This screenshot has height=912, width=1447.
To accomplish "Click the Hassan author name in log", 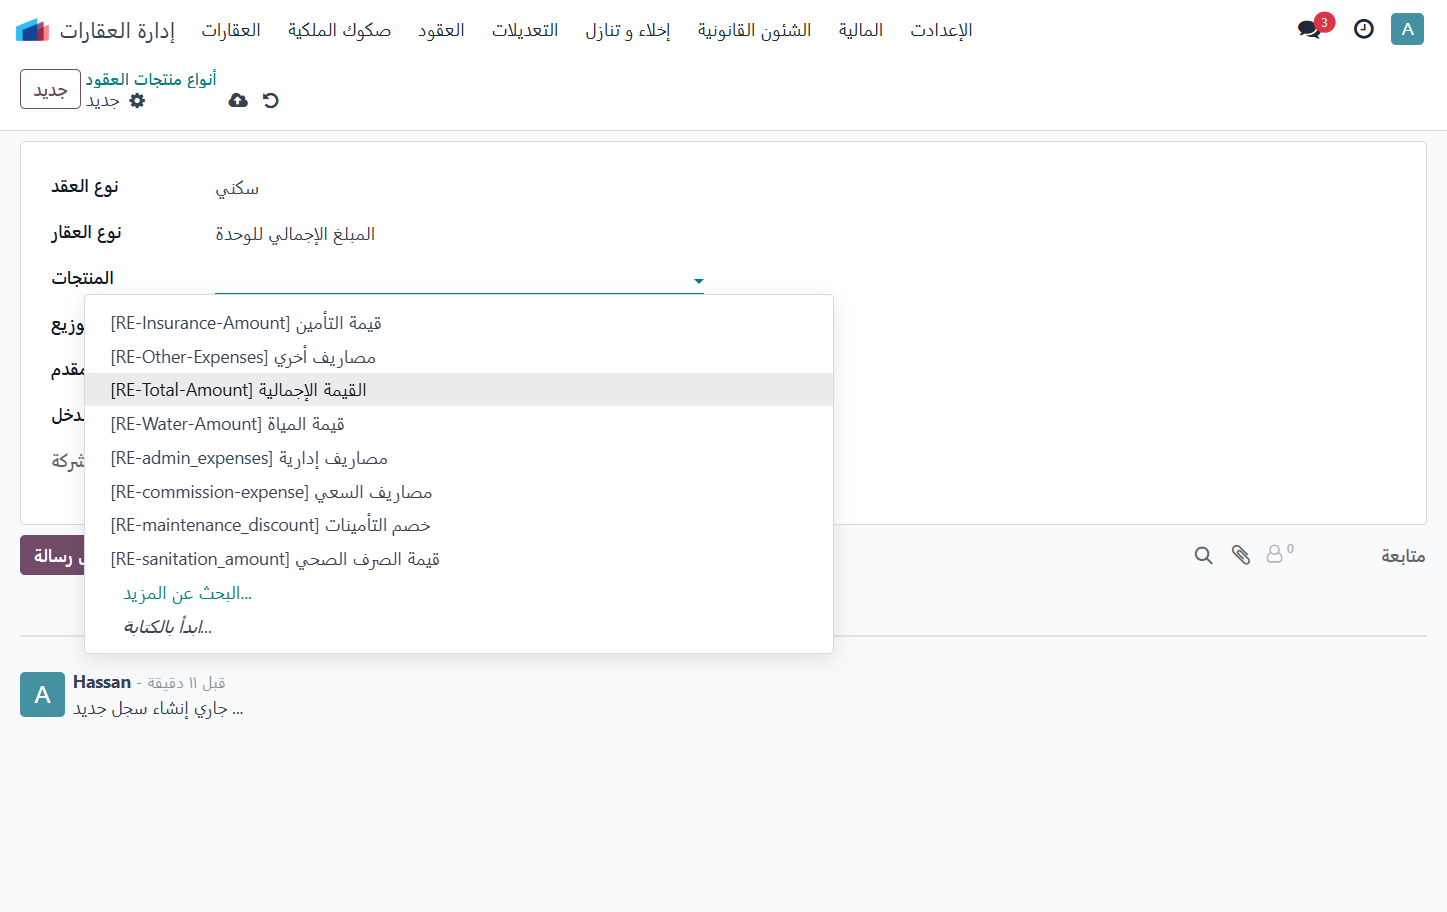I will tap(102, 682).
